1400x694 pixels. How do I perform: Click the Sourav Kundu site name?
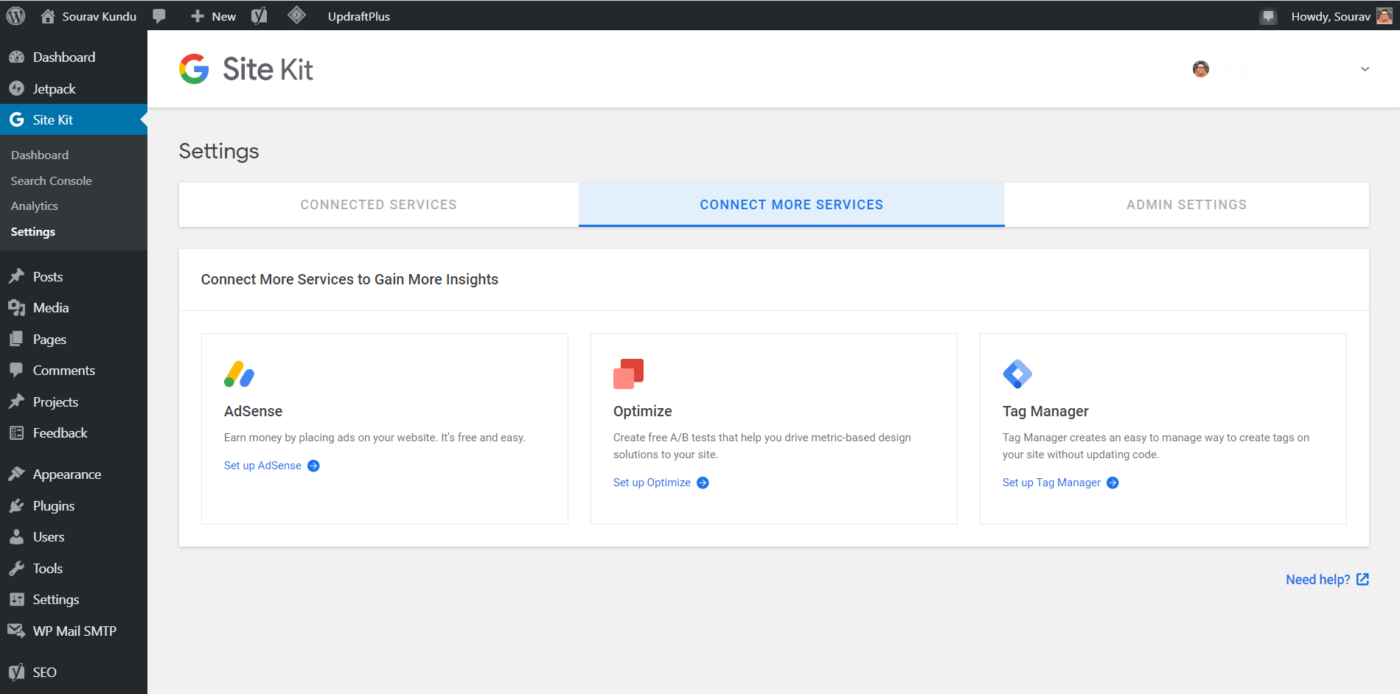pos(99,16)
